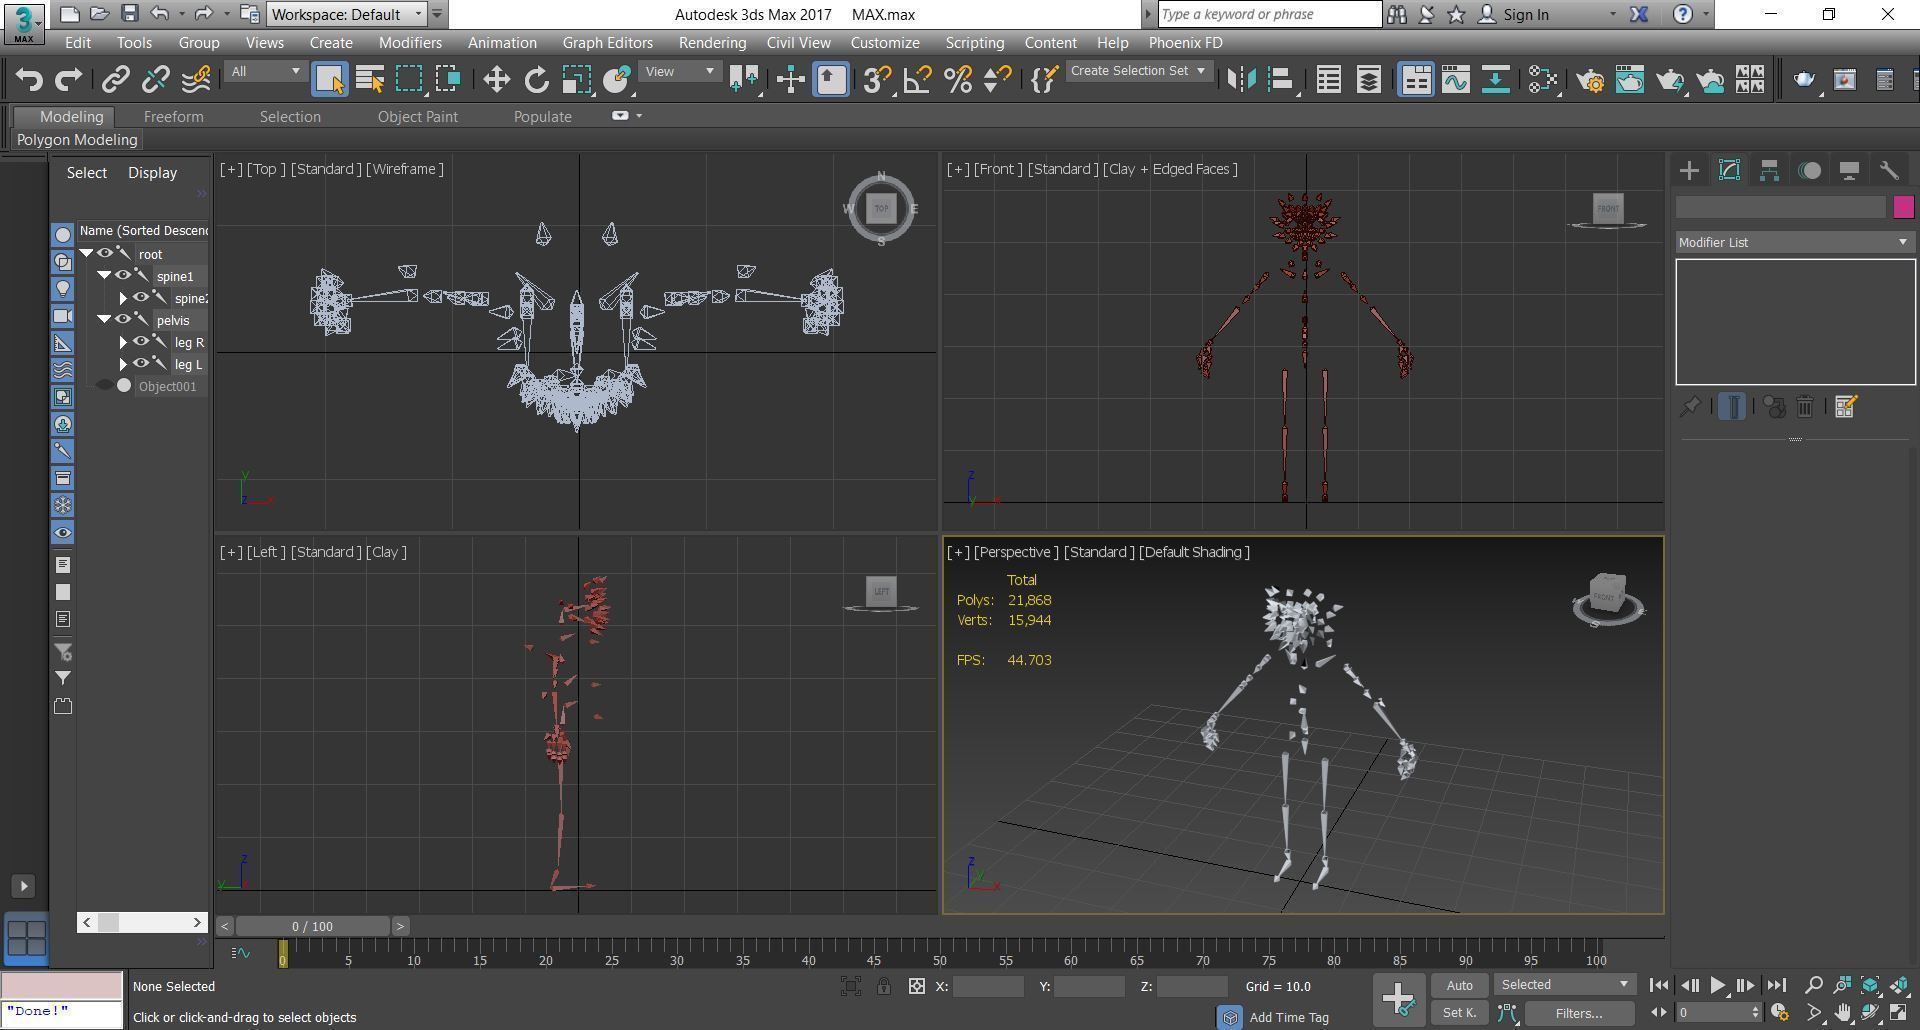Open the Selected key filter dropdown
The width and height of the screenshot is (1920, 1030).
[1565, 985]
